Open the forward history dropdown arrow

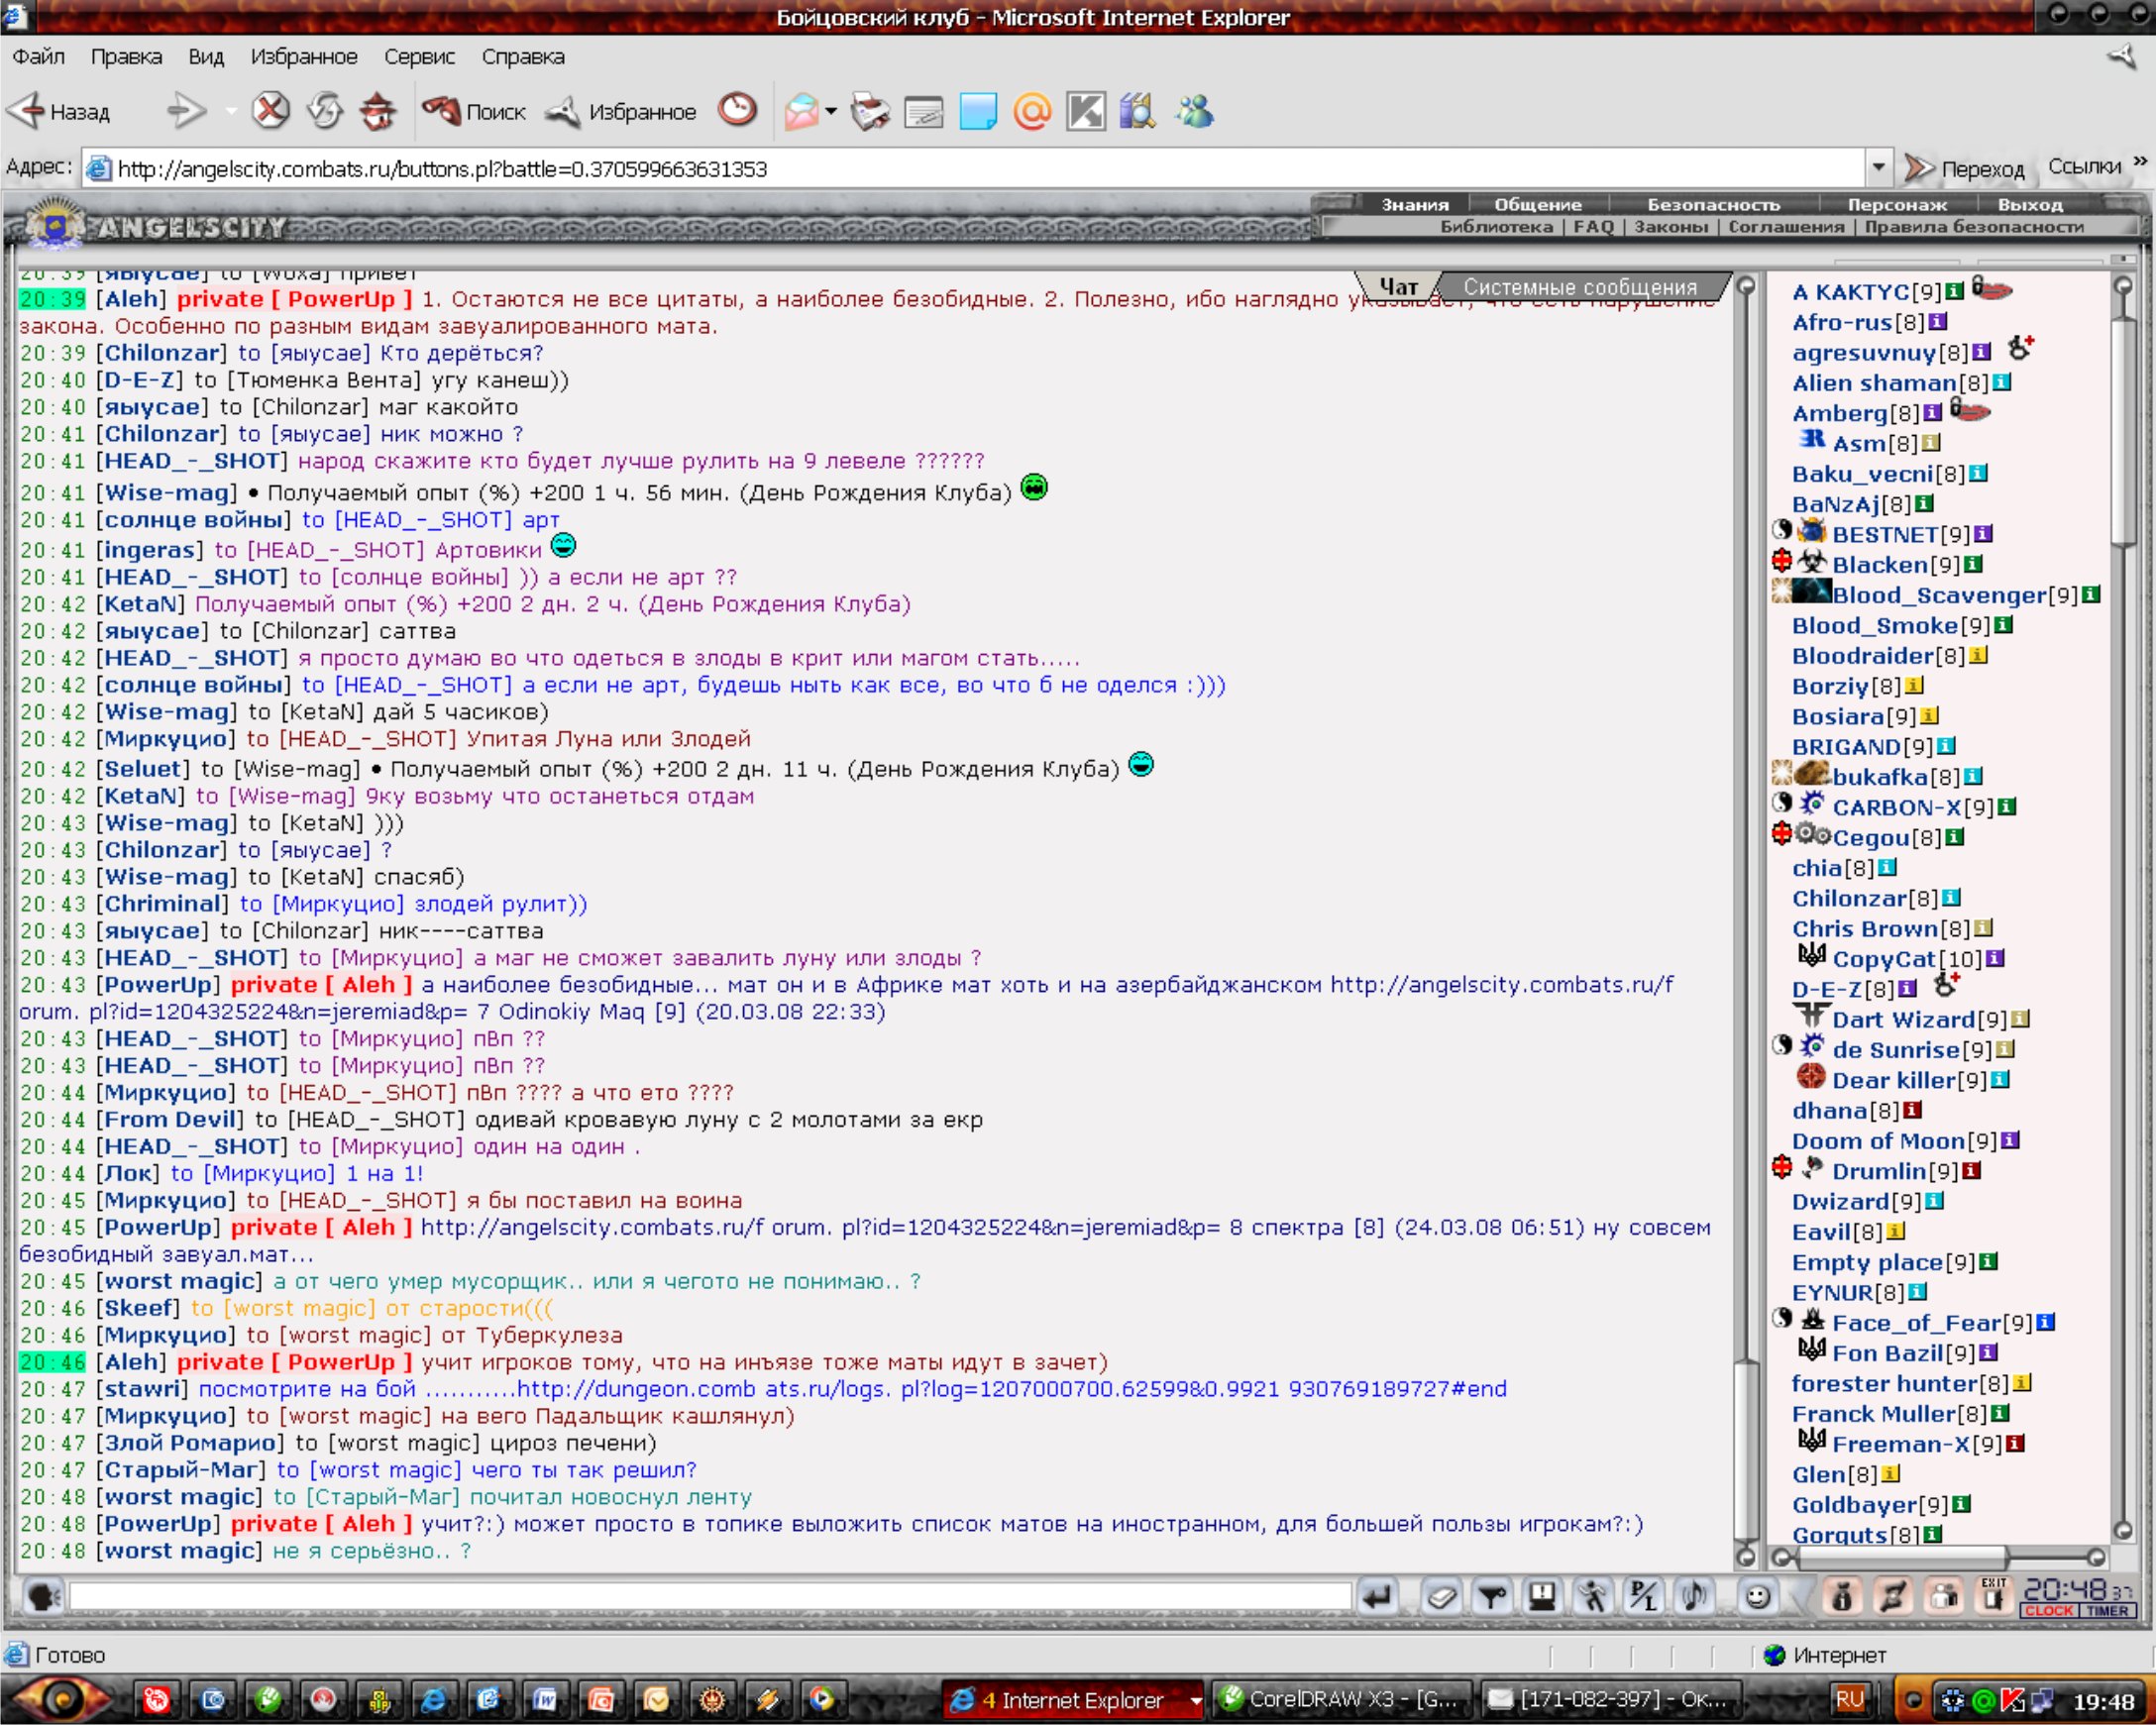[231, 111]
